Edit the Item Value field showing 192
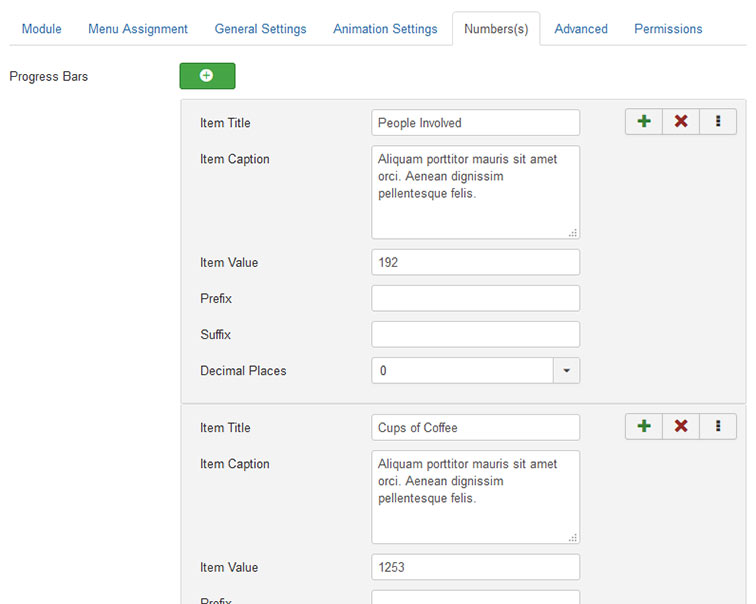The width and height of the screenshot is (756, 604). pyautogui.click(x=475, y=262)
